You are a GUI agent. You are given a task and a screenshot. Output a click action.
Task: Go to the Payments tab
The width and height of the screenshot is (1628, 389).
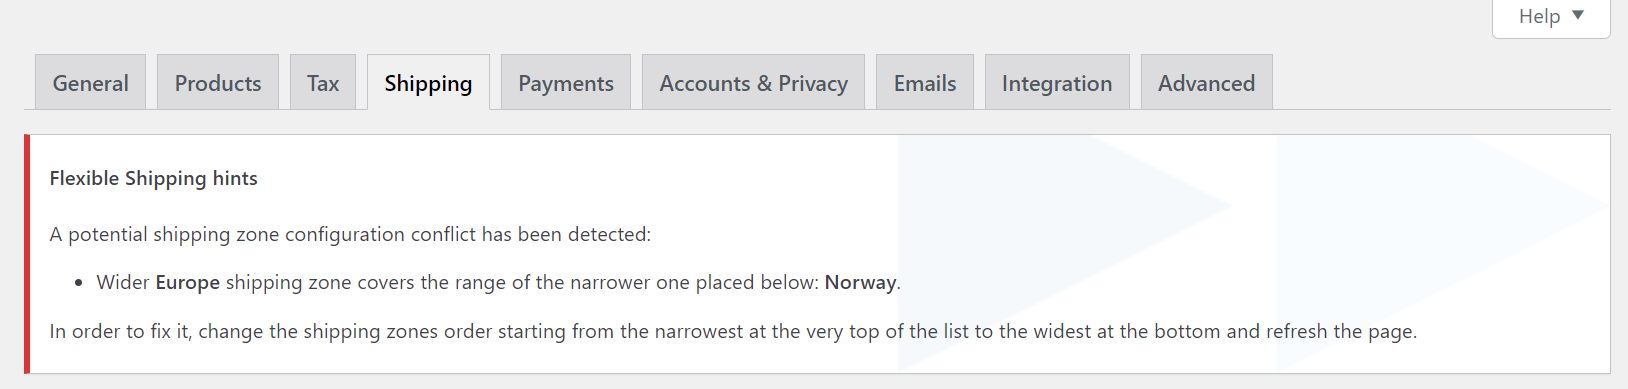pyautogui.click(x=566, y=82)
